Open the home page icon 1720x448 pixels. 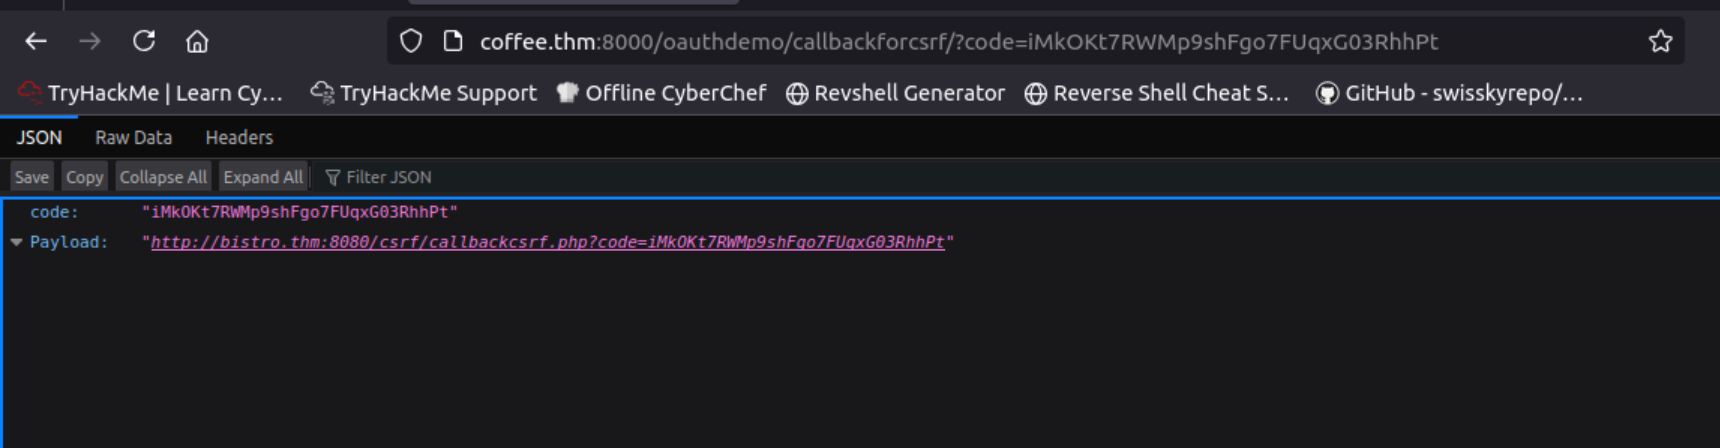click(x=197, y=41)
